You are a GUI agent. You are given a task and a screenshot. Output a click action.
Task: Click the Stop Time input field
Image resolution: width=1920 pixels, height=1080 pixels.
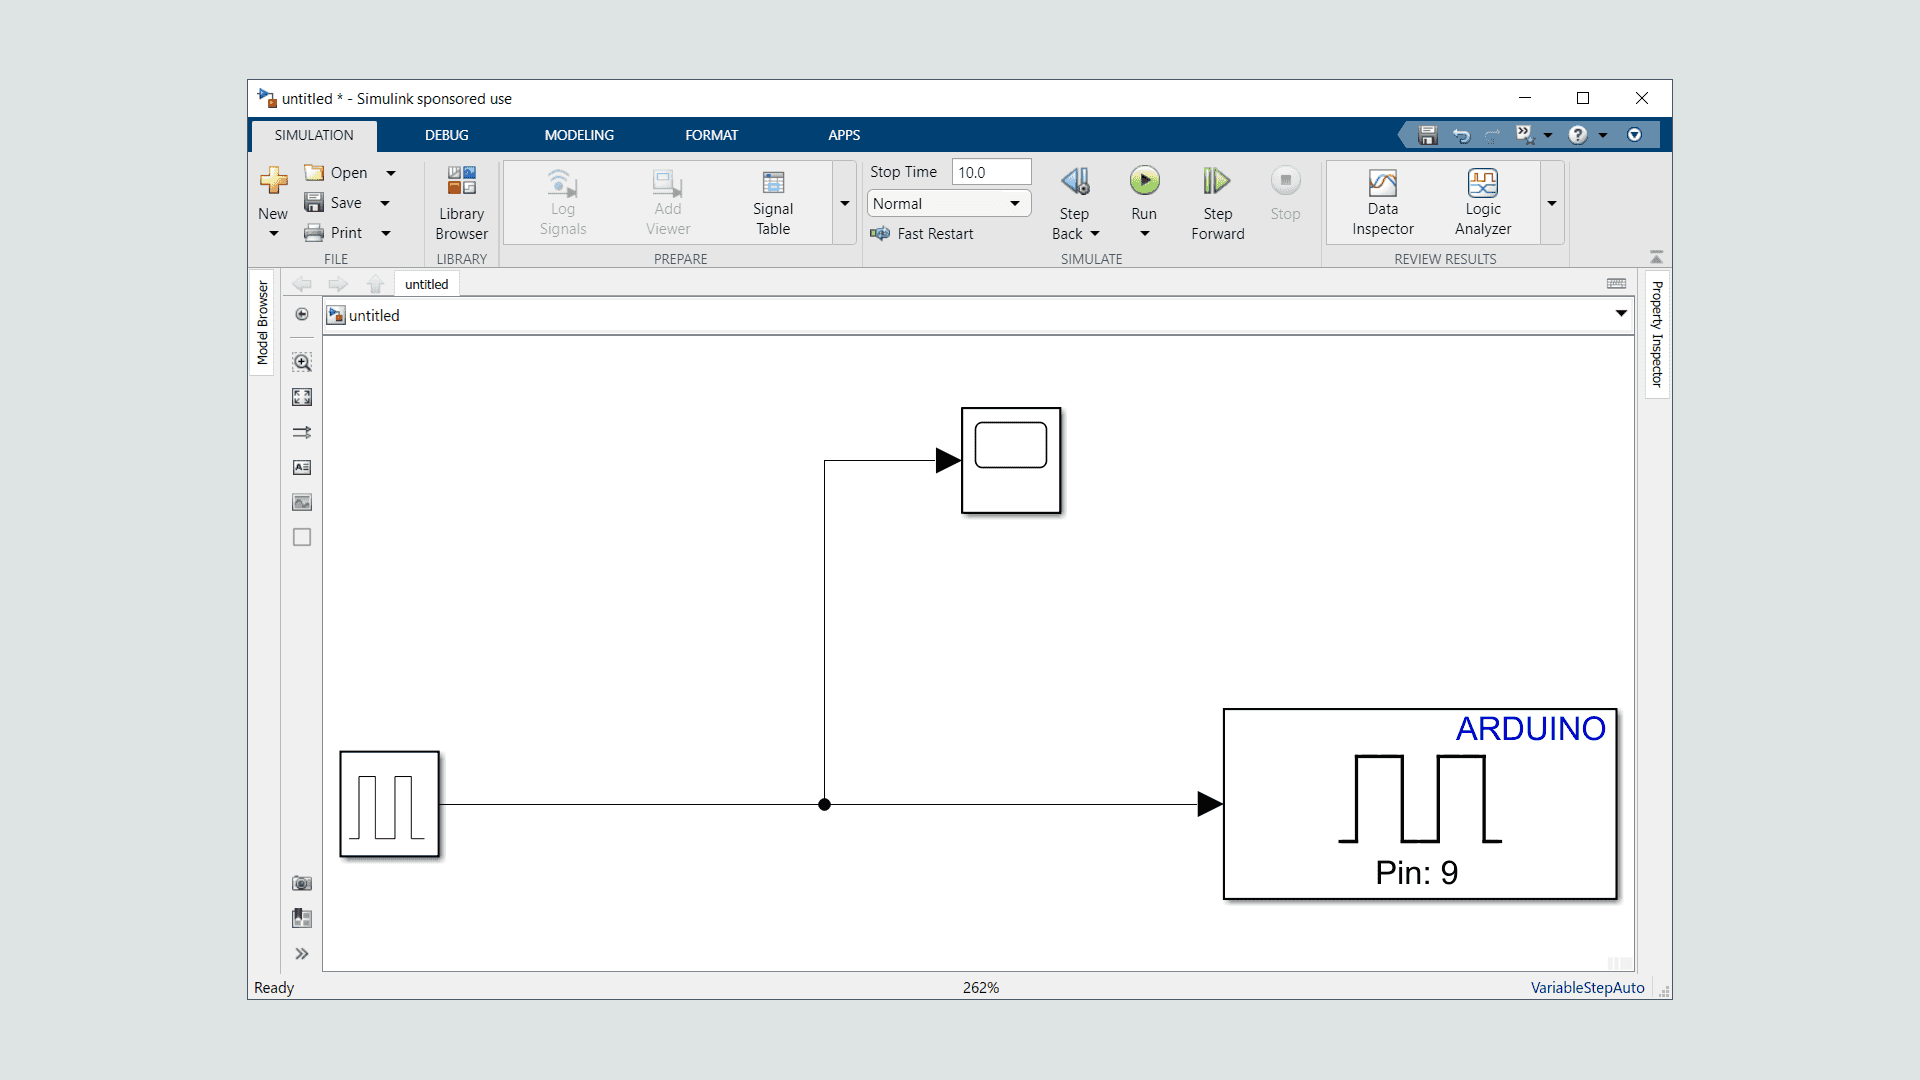(x=990, y=172)
